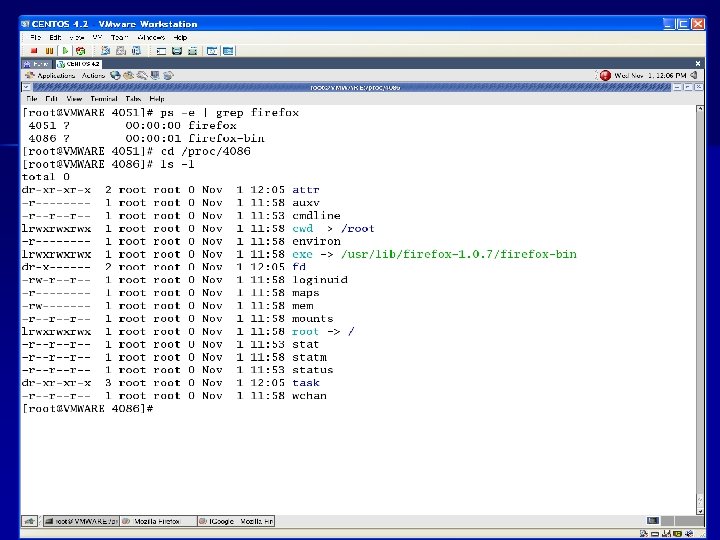
Task: Click the orange Suspend toolbar button
Action: (49, 51)
